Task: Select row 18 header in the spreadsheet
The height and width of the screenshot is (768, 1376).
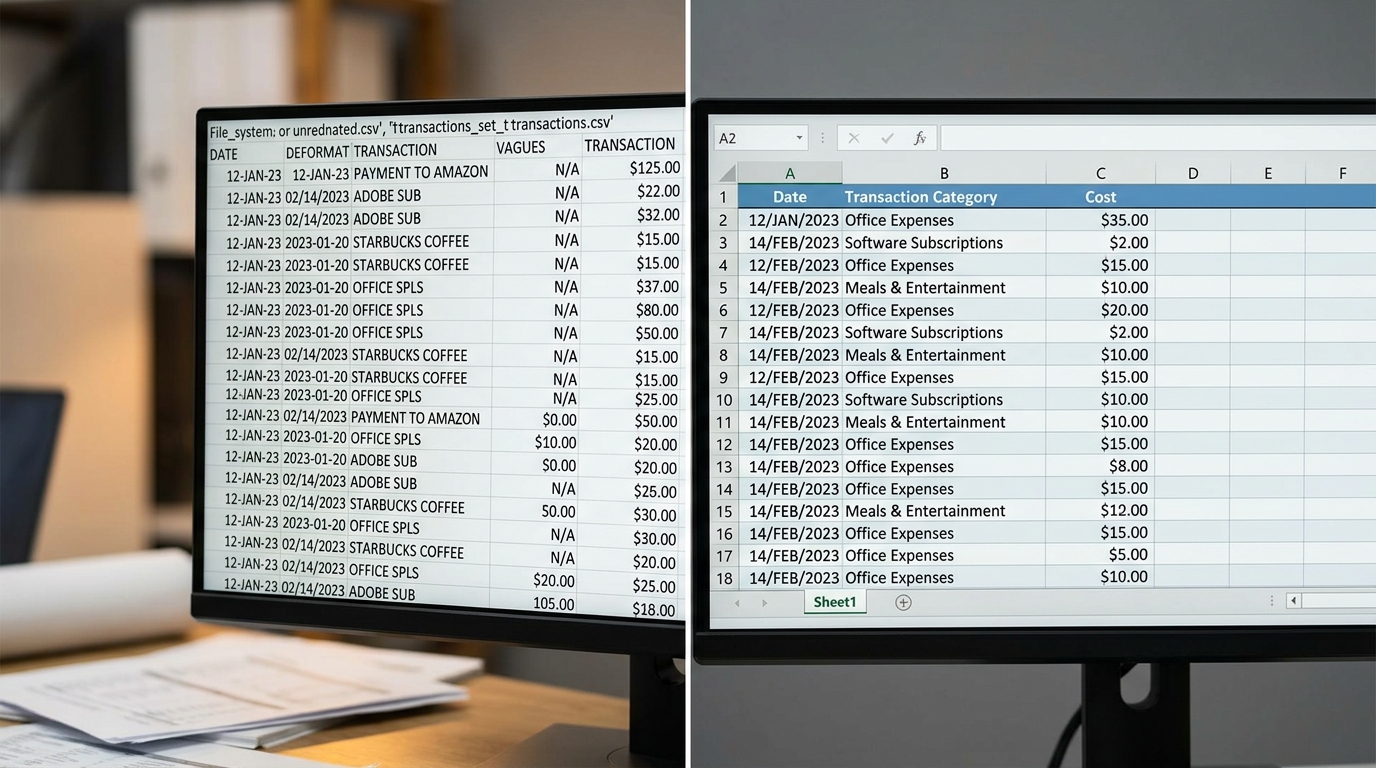Action: 723,578
